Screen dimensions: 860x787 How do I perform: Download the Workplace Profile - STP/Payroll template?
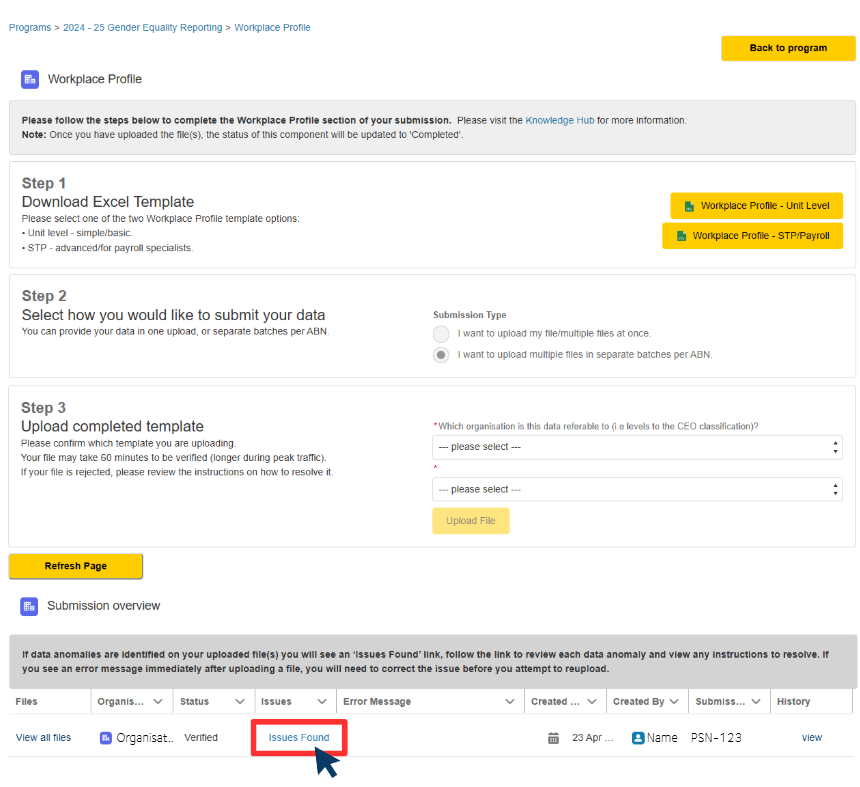click(752, 236)
